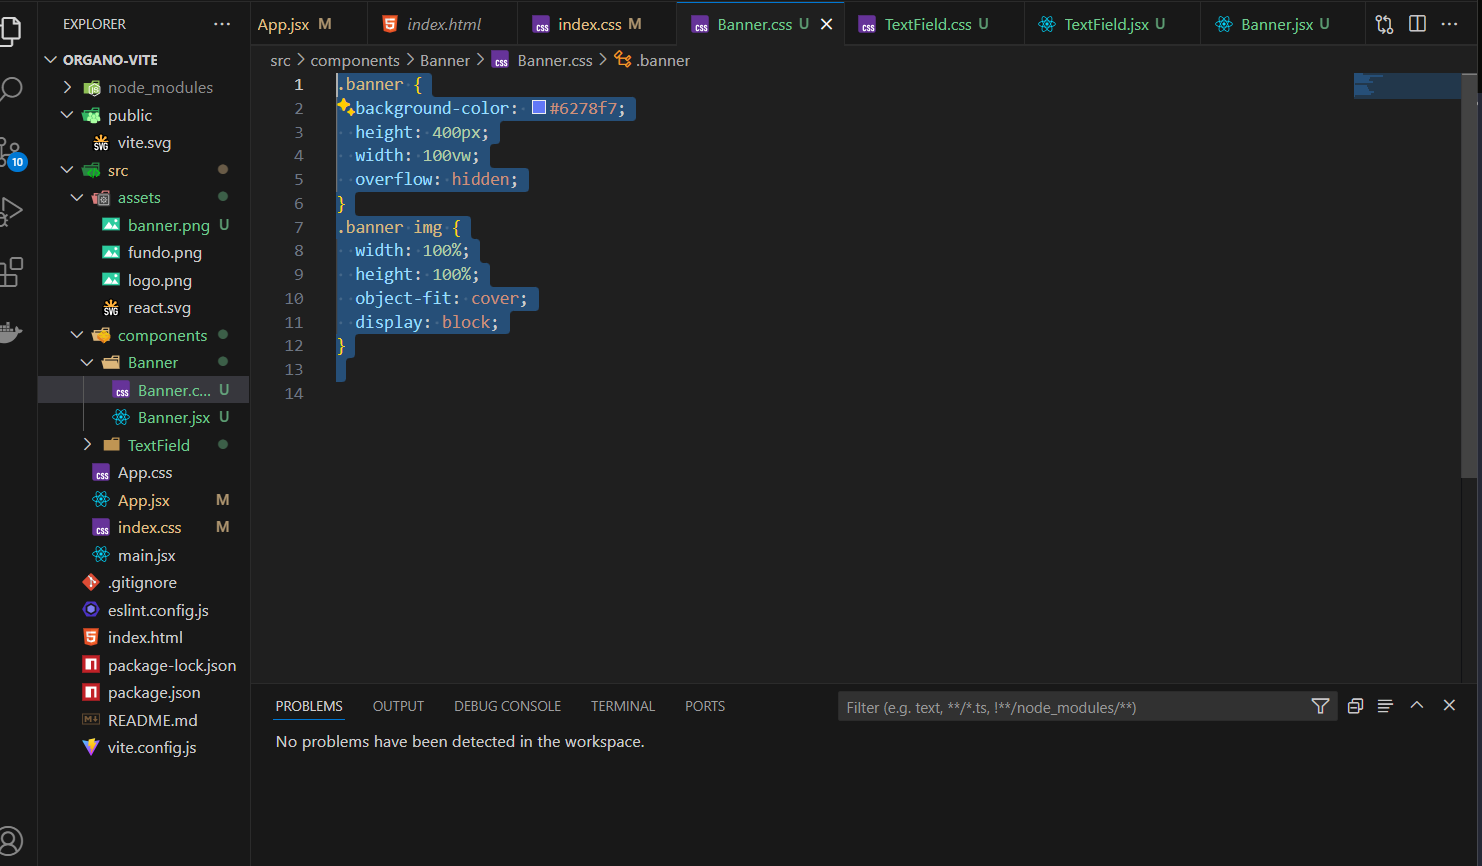Switch to the index.html editor tab

point(443,24)
